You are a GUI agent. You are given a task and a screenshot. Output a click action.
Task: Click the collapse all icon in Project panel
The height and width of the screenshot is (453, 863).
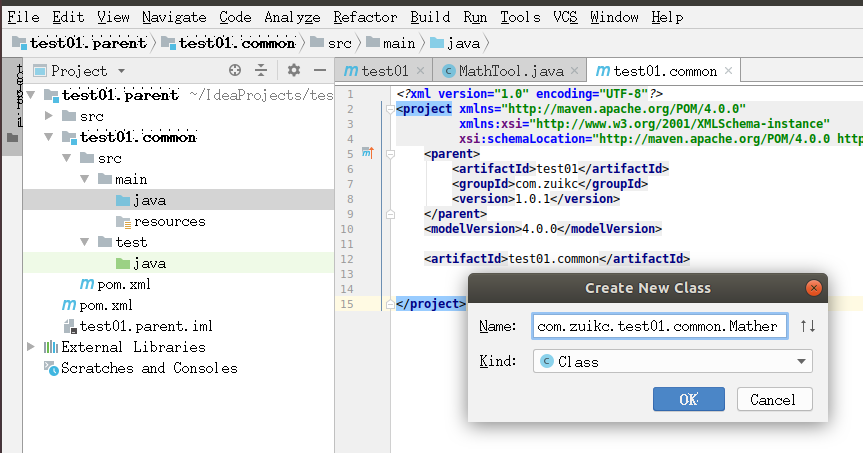[x=261, y=70]
